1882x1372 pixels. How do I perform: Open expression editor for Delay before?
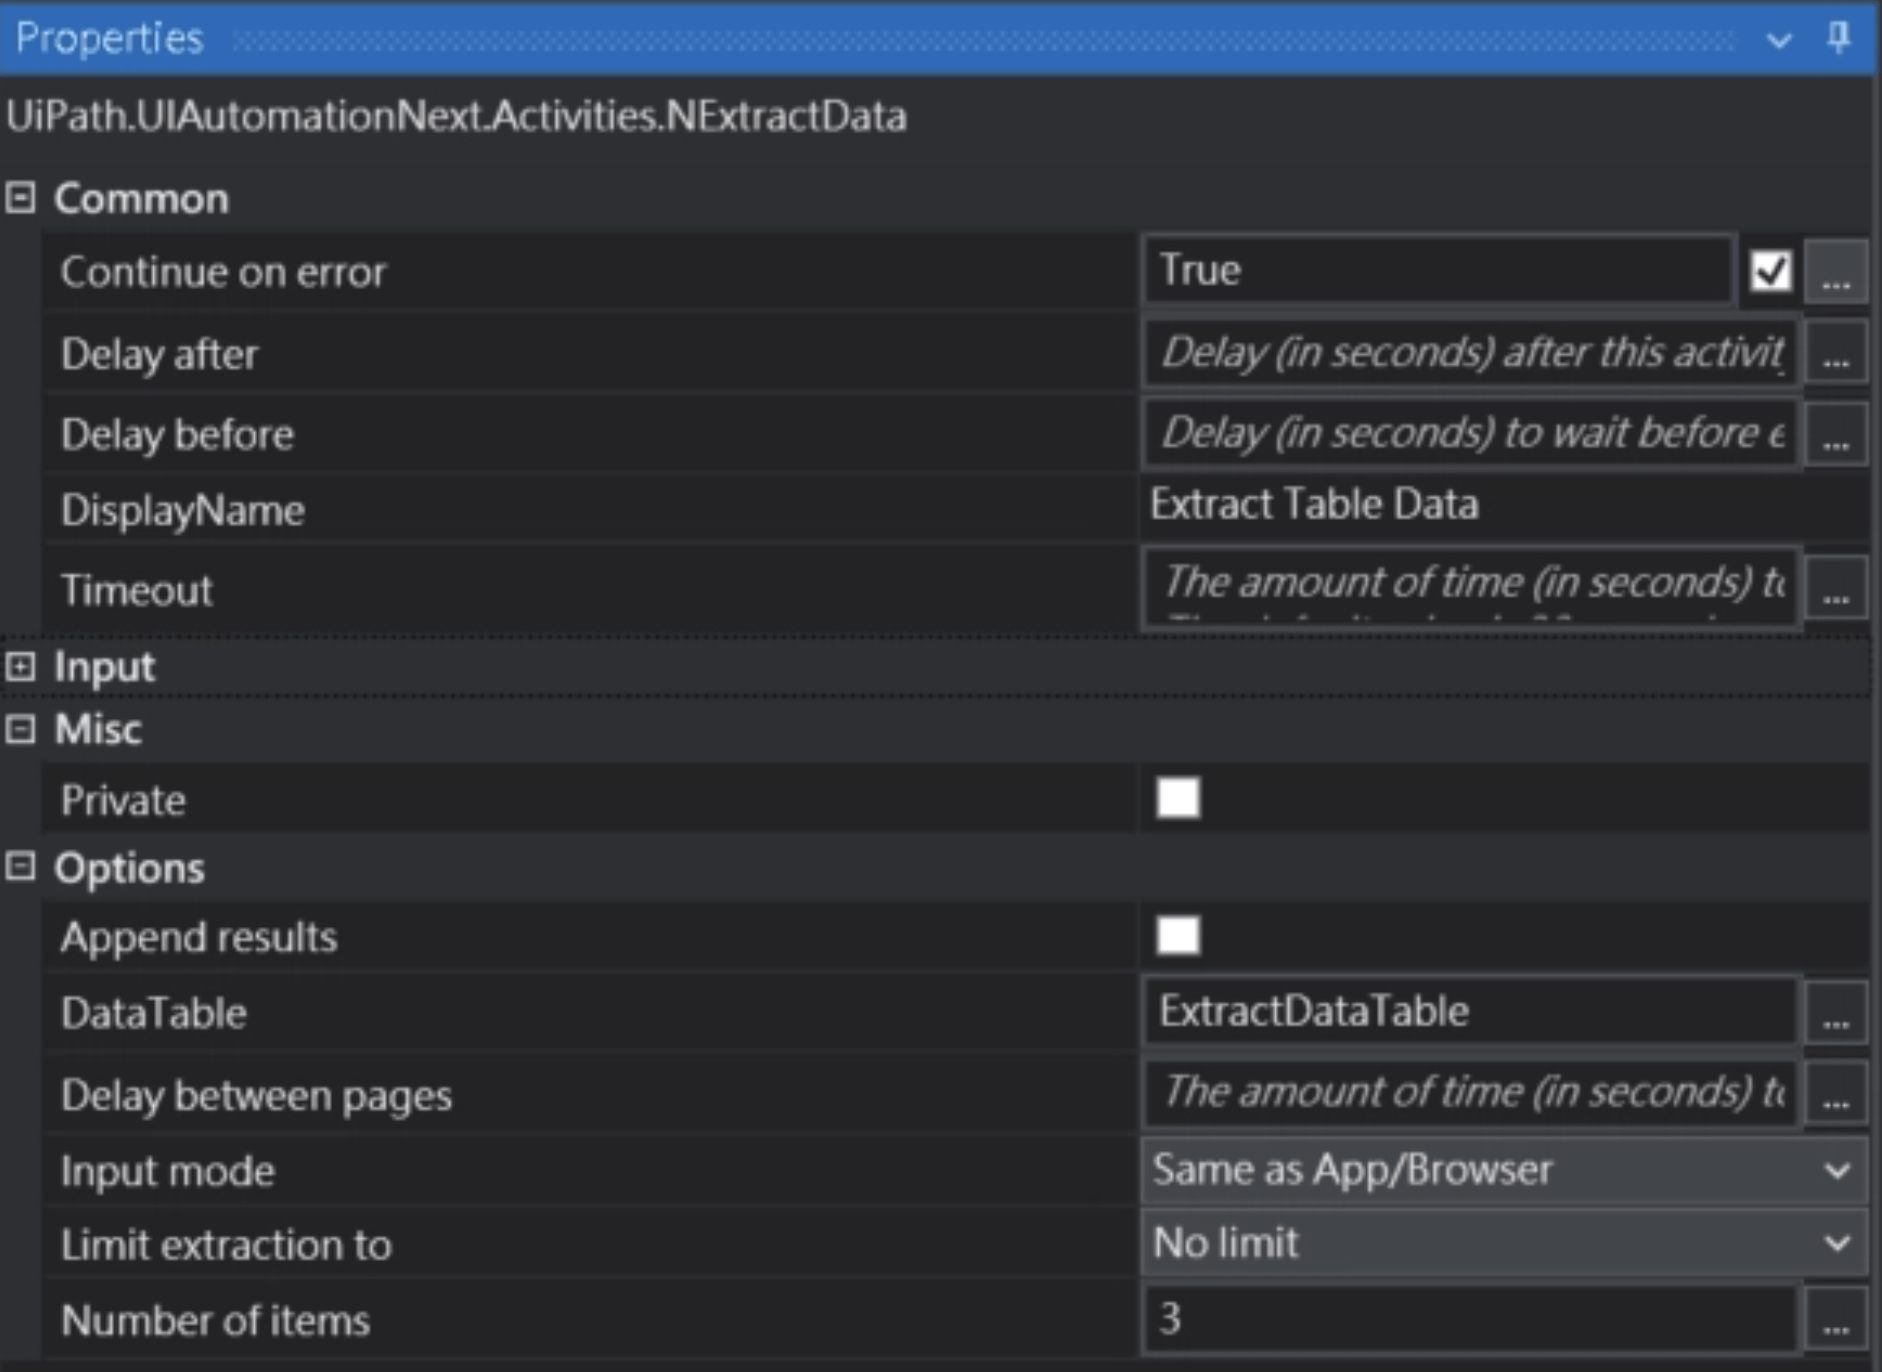pos(1835,435)
